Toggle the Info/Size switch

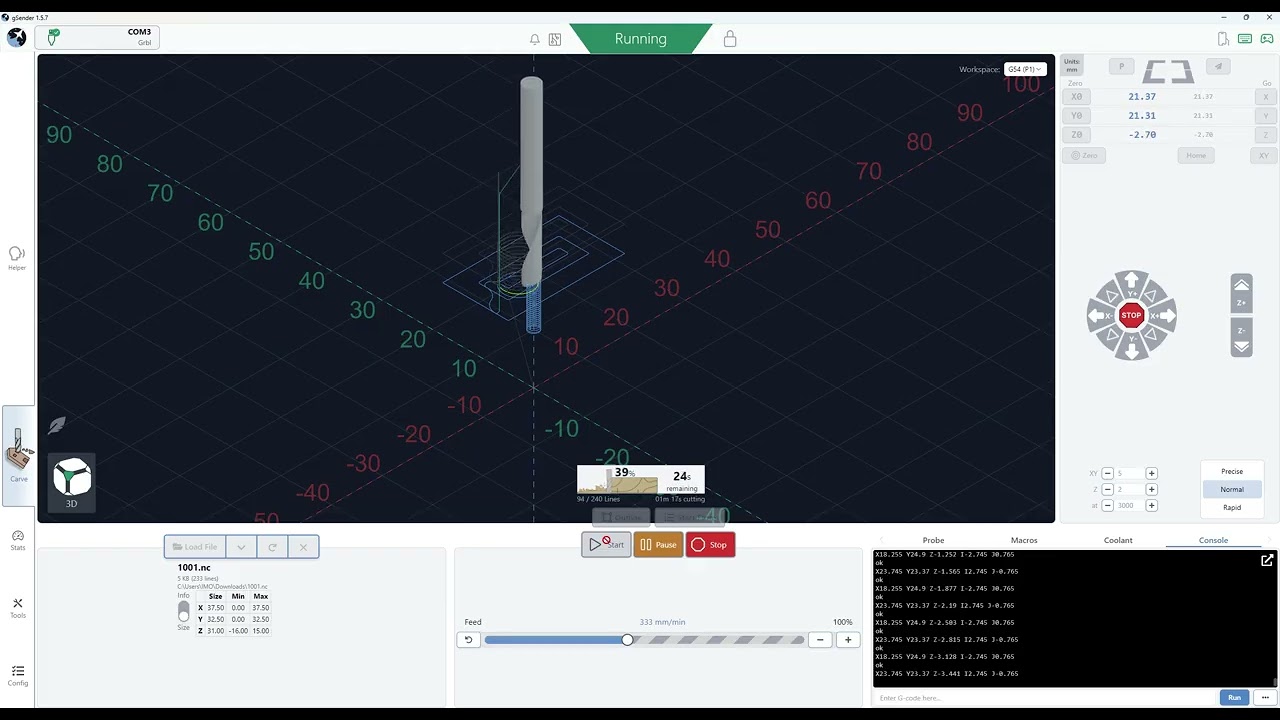click(x=183, y=611)
